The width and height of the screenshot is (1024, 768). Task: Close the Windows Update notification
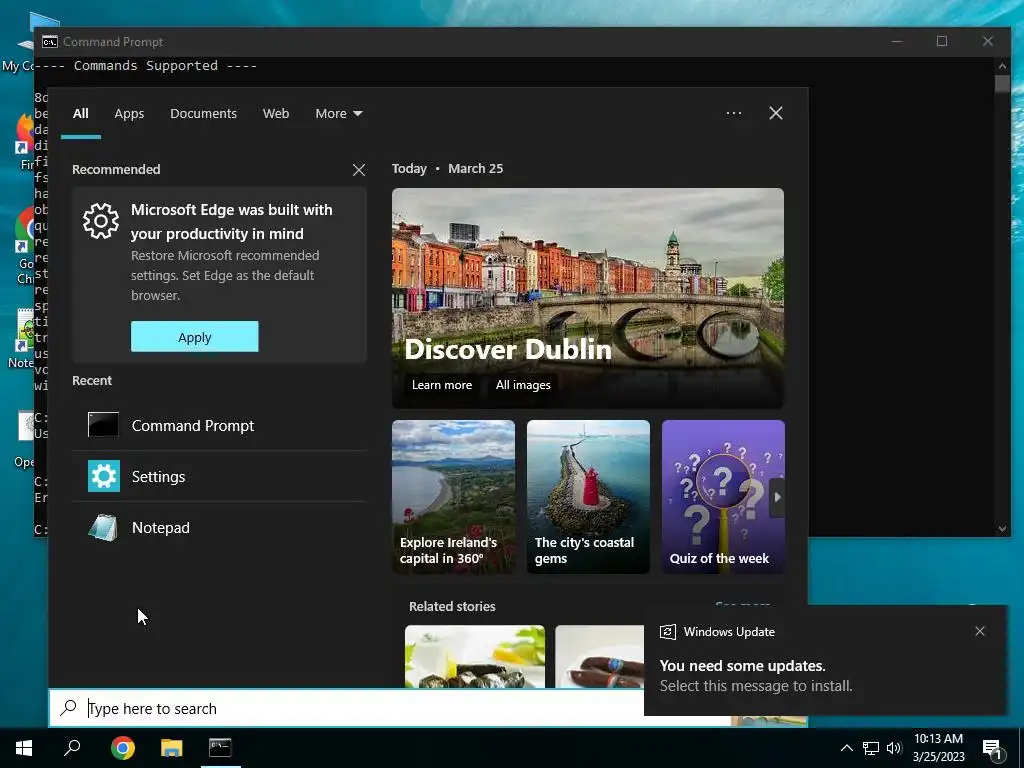pyautogui.click(x=980, y=632)
